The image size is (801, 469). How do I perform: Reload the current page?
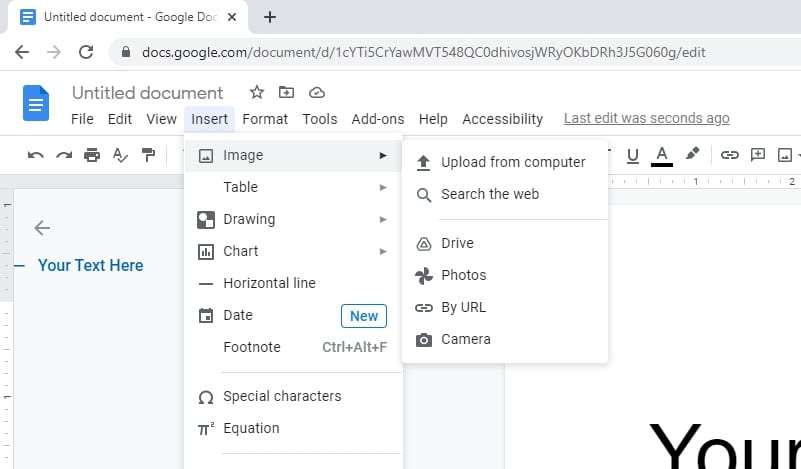click(x=86, y=52)
